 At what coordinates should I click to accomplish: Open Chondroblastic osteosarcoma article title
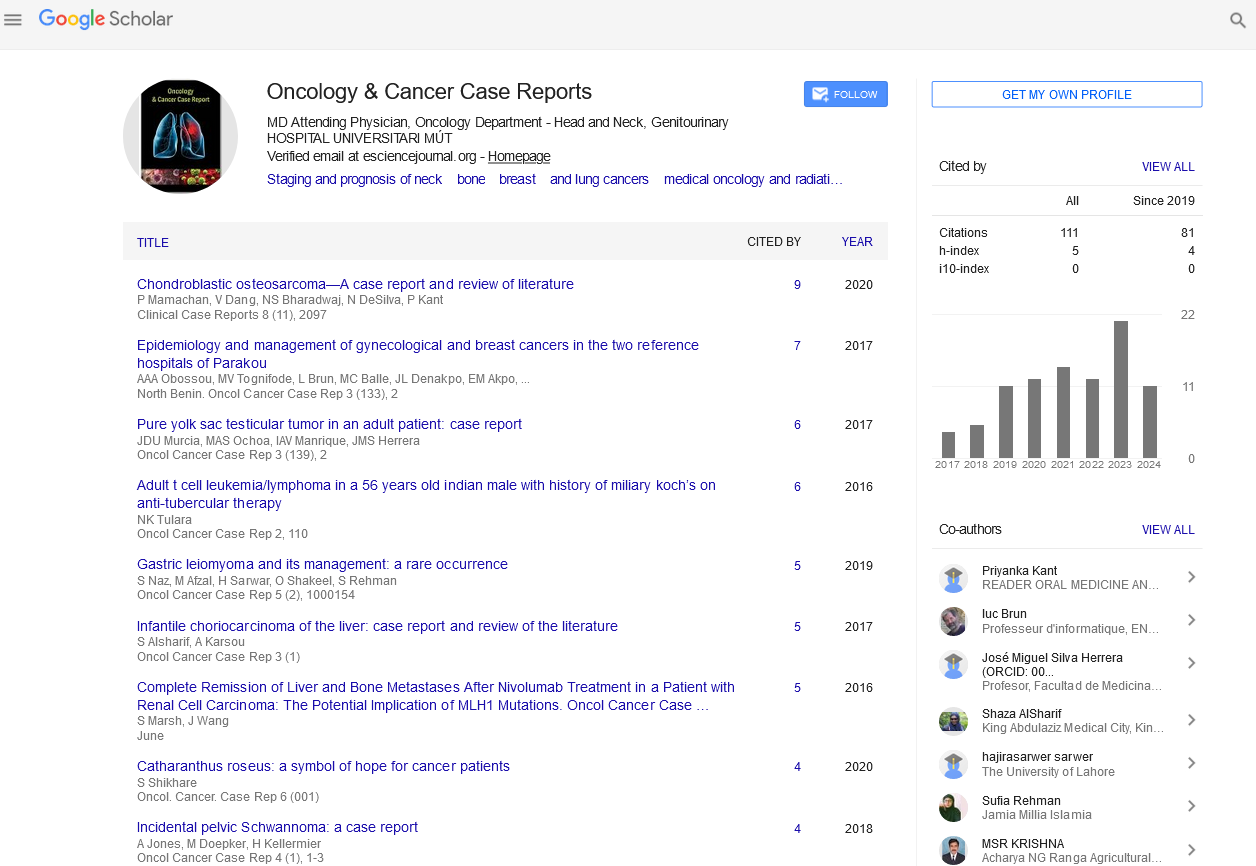click(355, 284)
